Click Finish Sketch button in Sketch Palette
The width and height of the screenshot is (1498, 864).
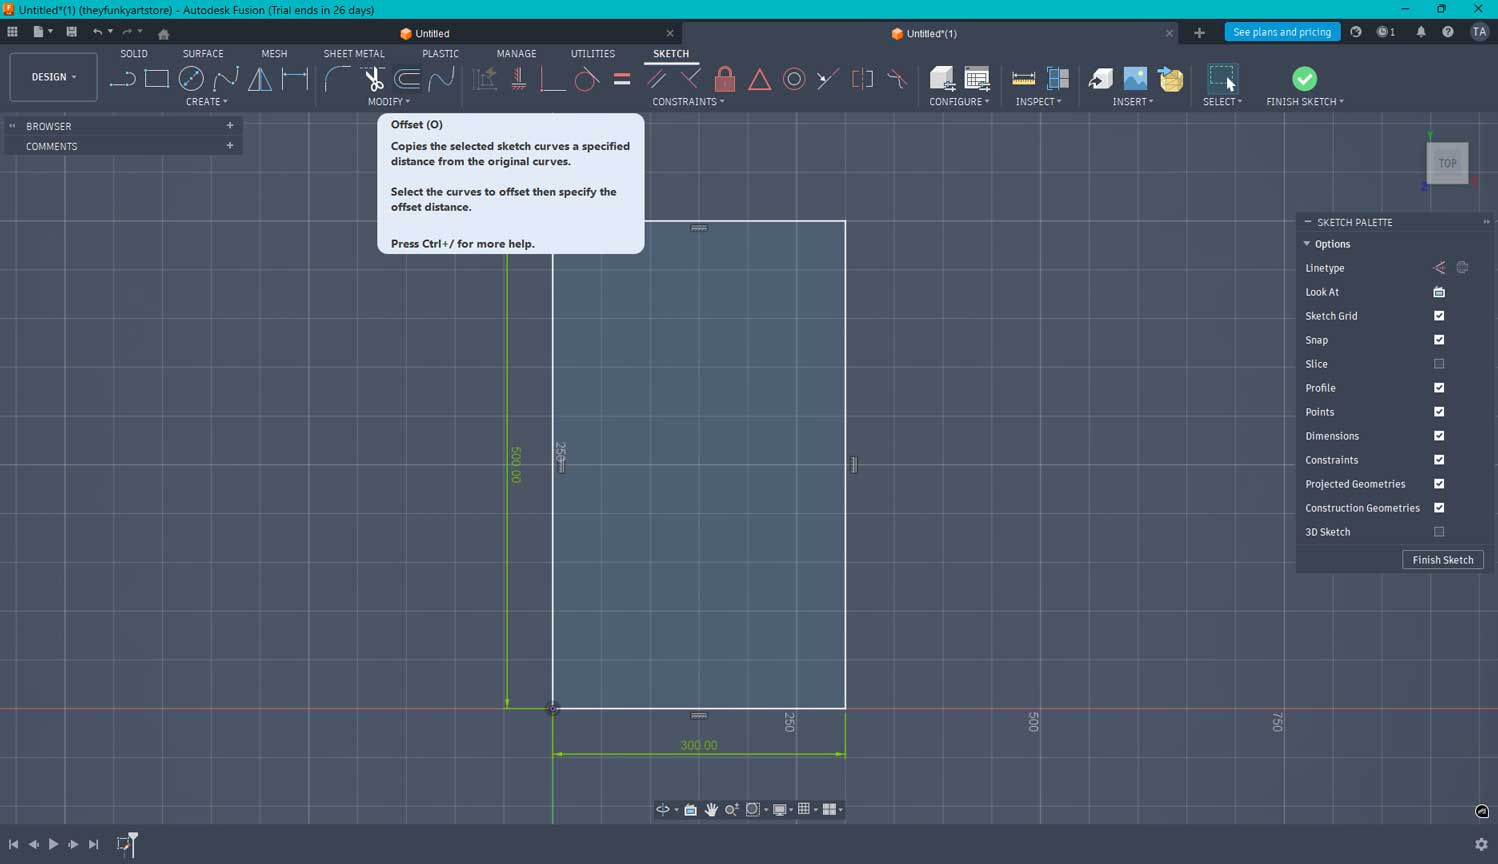tap(1442, 560)
